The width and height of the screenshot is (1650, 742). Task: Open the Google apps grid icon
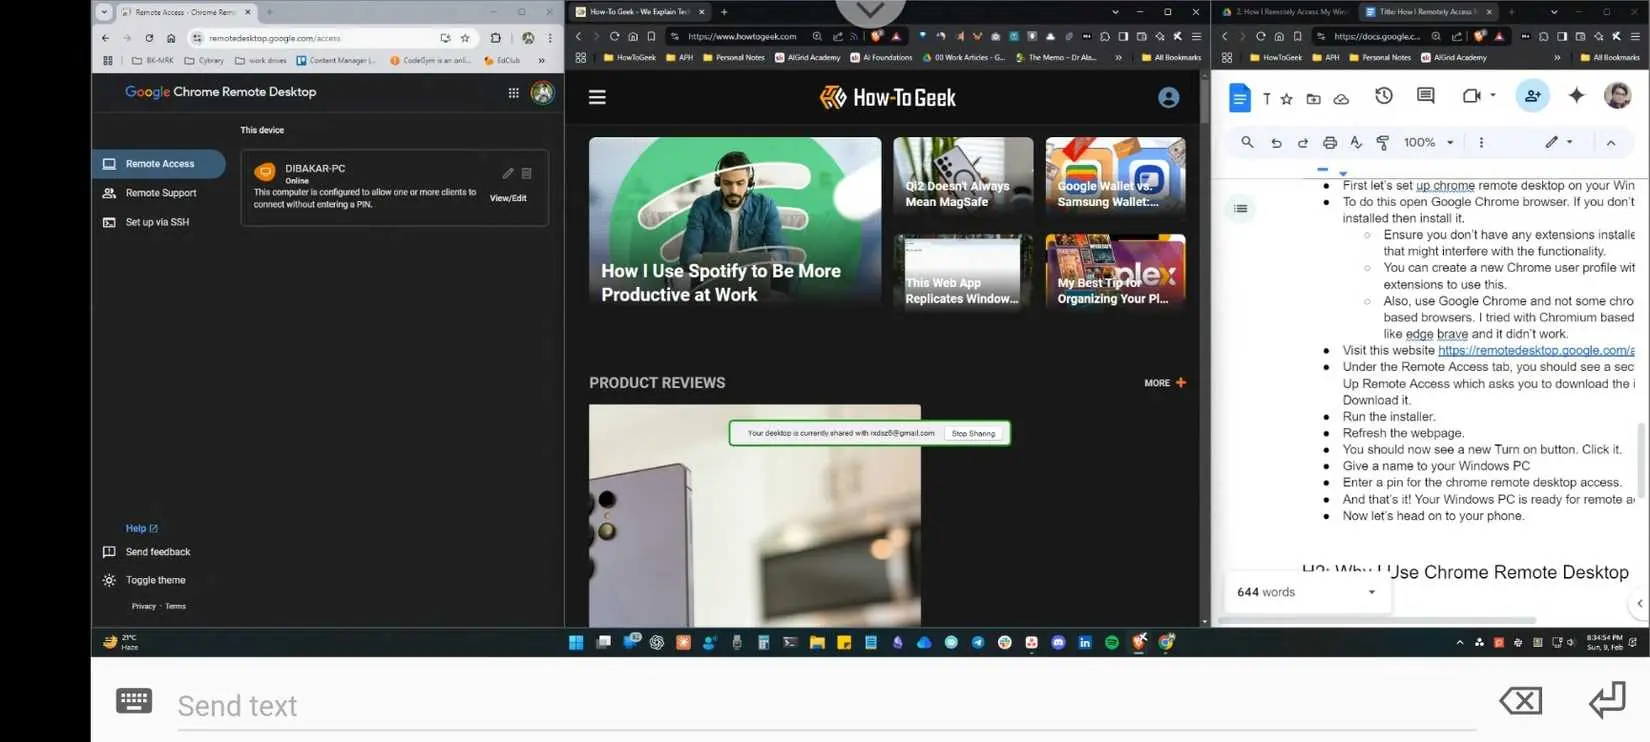[x=513, y=93]
